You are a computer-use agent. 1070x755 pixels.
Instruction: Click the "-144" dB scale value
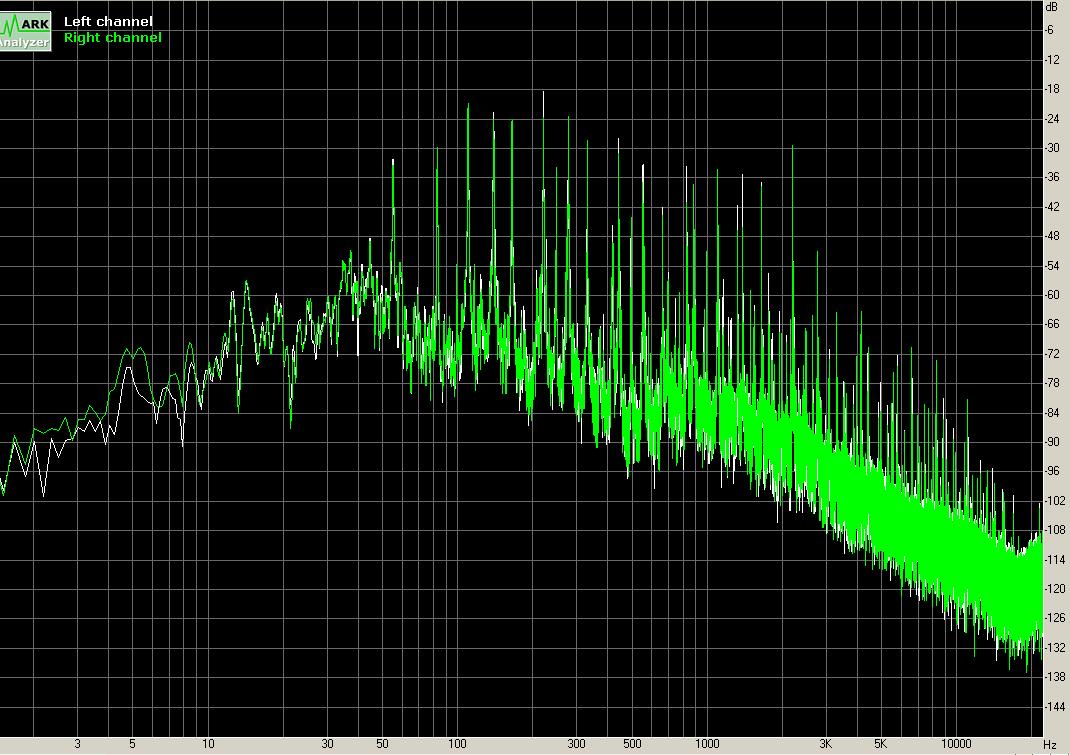[1054, 707]
